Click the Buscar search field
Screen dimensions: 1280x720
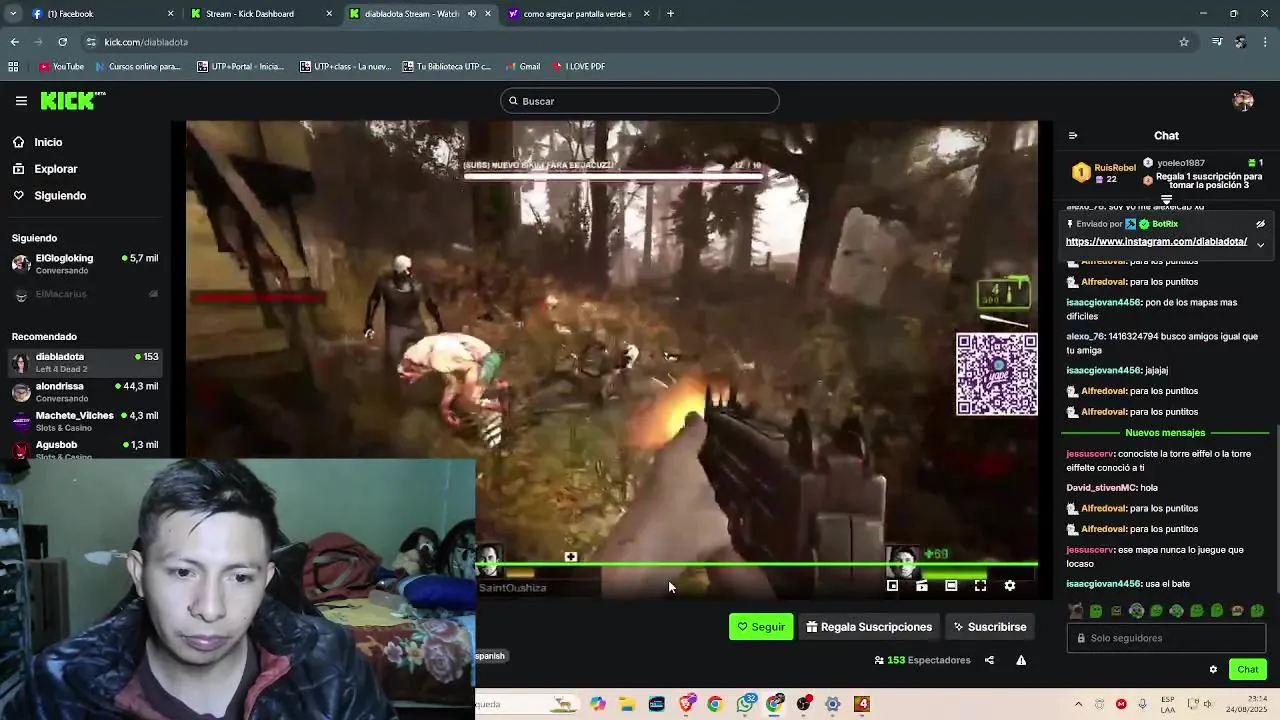640,101
